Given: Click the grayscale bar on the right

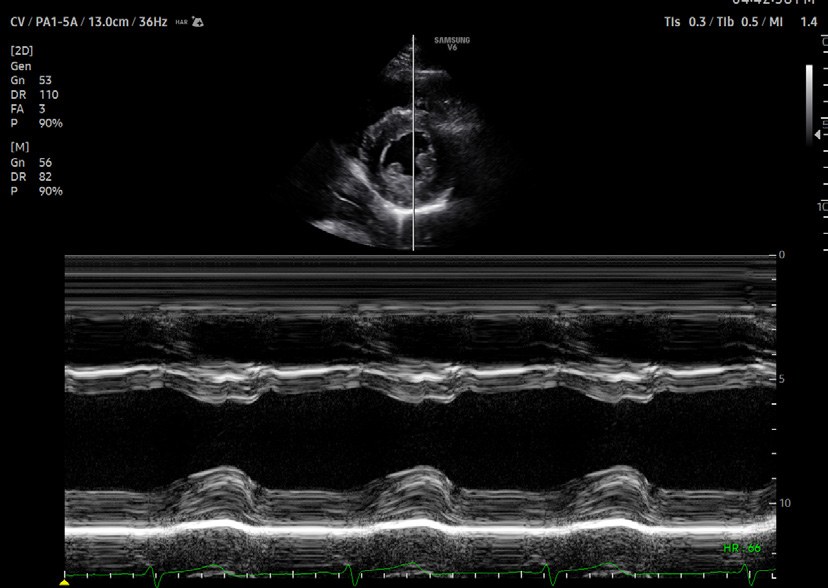Looking at the screenshot, I should [x=809, y=105].
